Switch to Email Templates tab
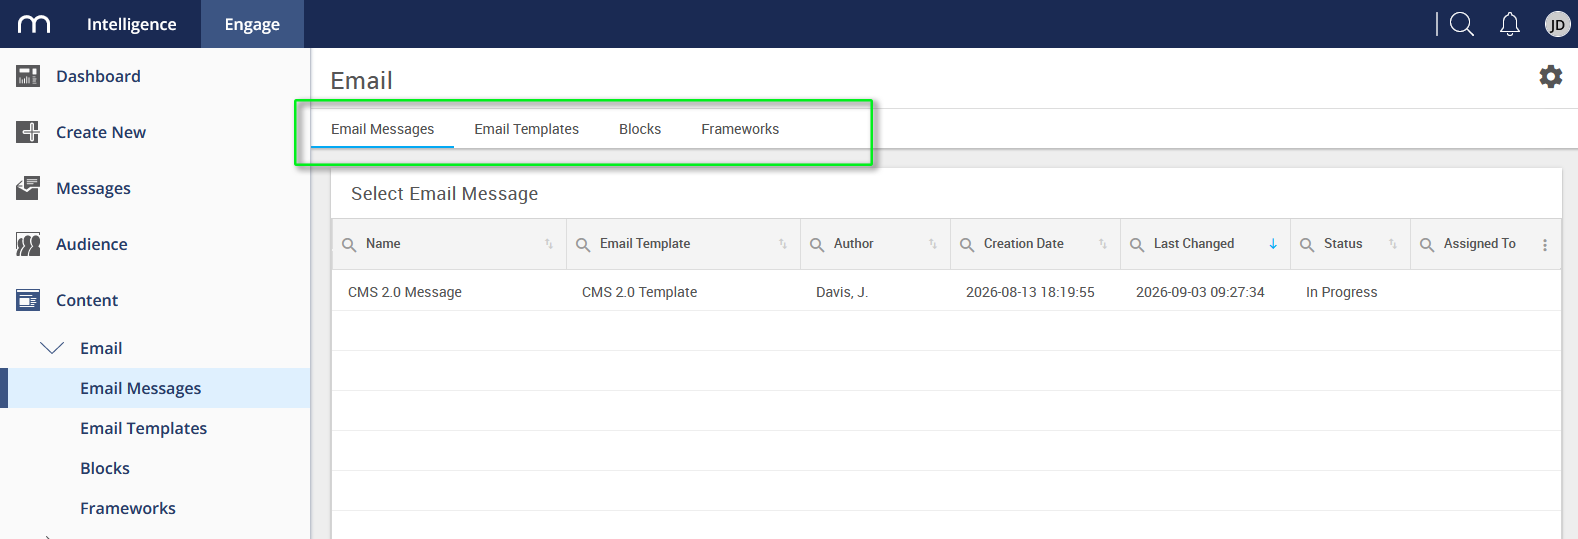 click(x=526, y=129)
